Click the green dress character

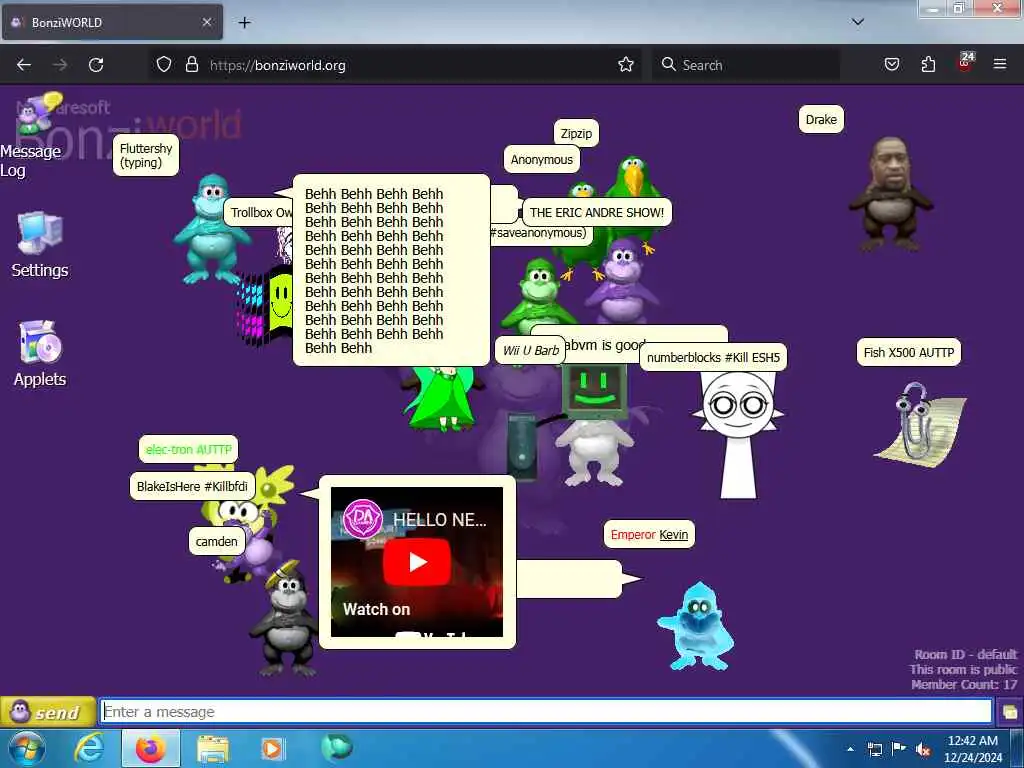tap(441, 398)
